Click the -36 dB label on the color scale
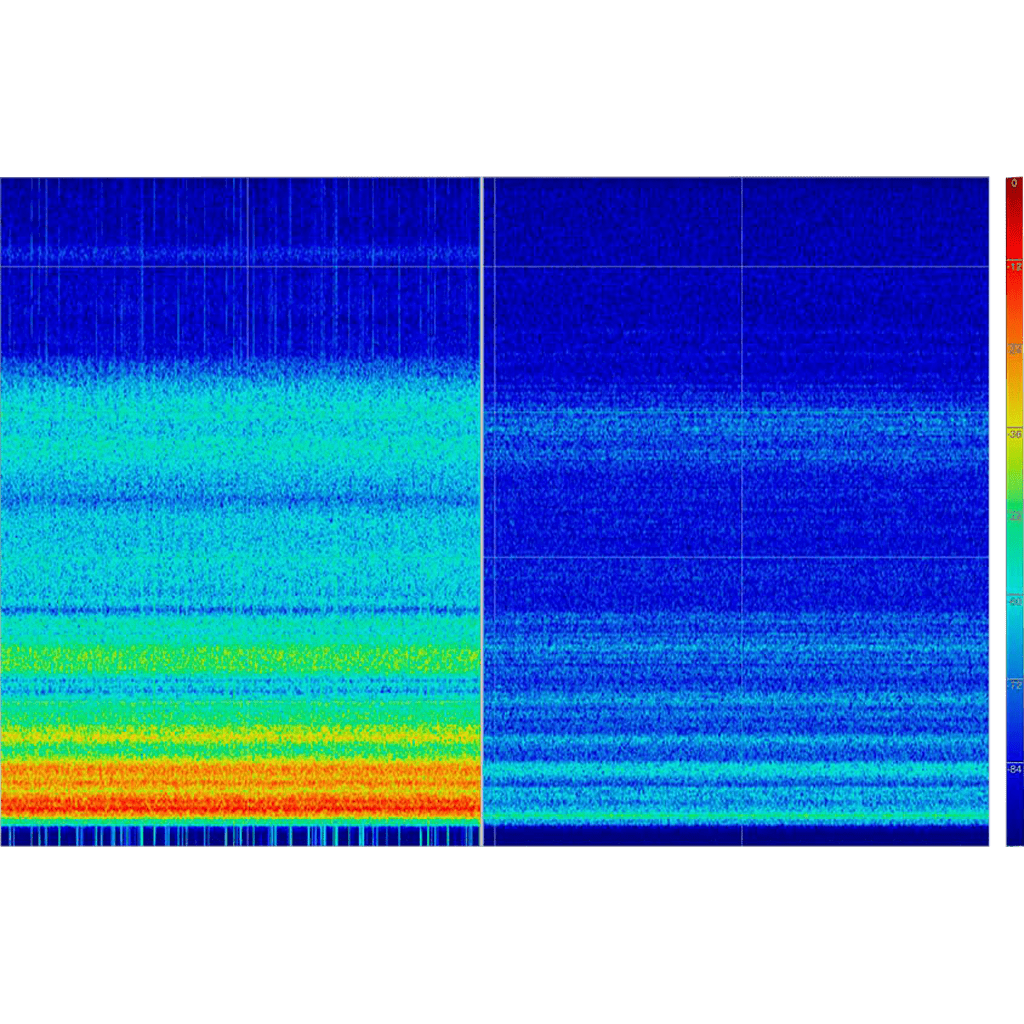Screen dimensions: 1024x1024 coord(1014,435)
